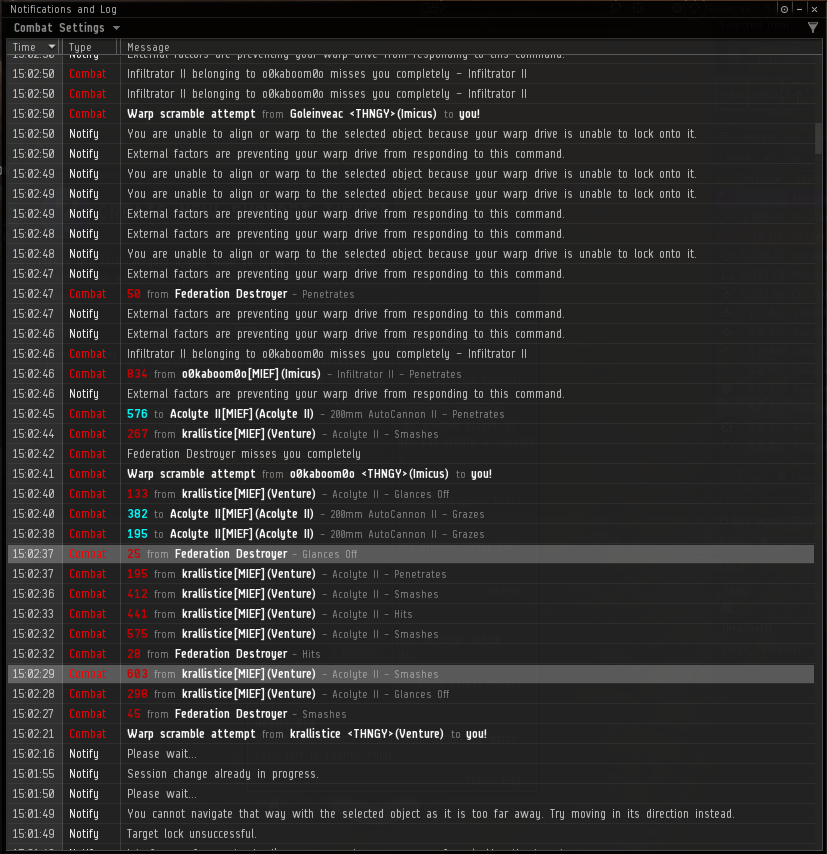The height and width of the screenshot is (854, 827).
Task: Click the Type column header
Action: [x=91, y=47]
